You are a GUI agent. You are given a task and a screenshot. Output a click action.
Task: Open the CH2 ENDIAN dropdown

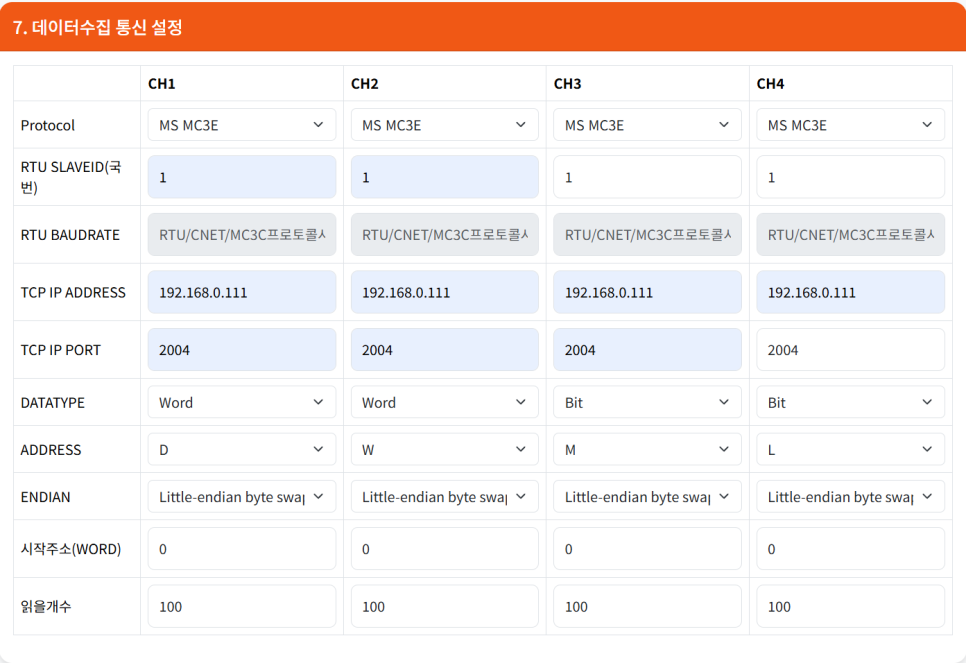point(444,496)
